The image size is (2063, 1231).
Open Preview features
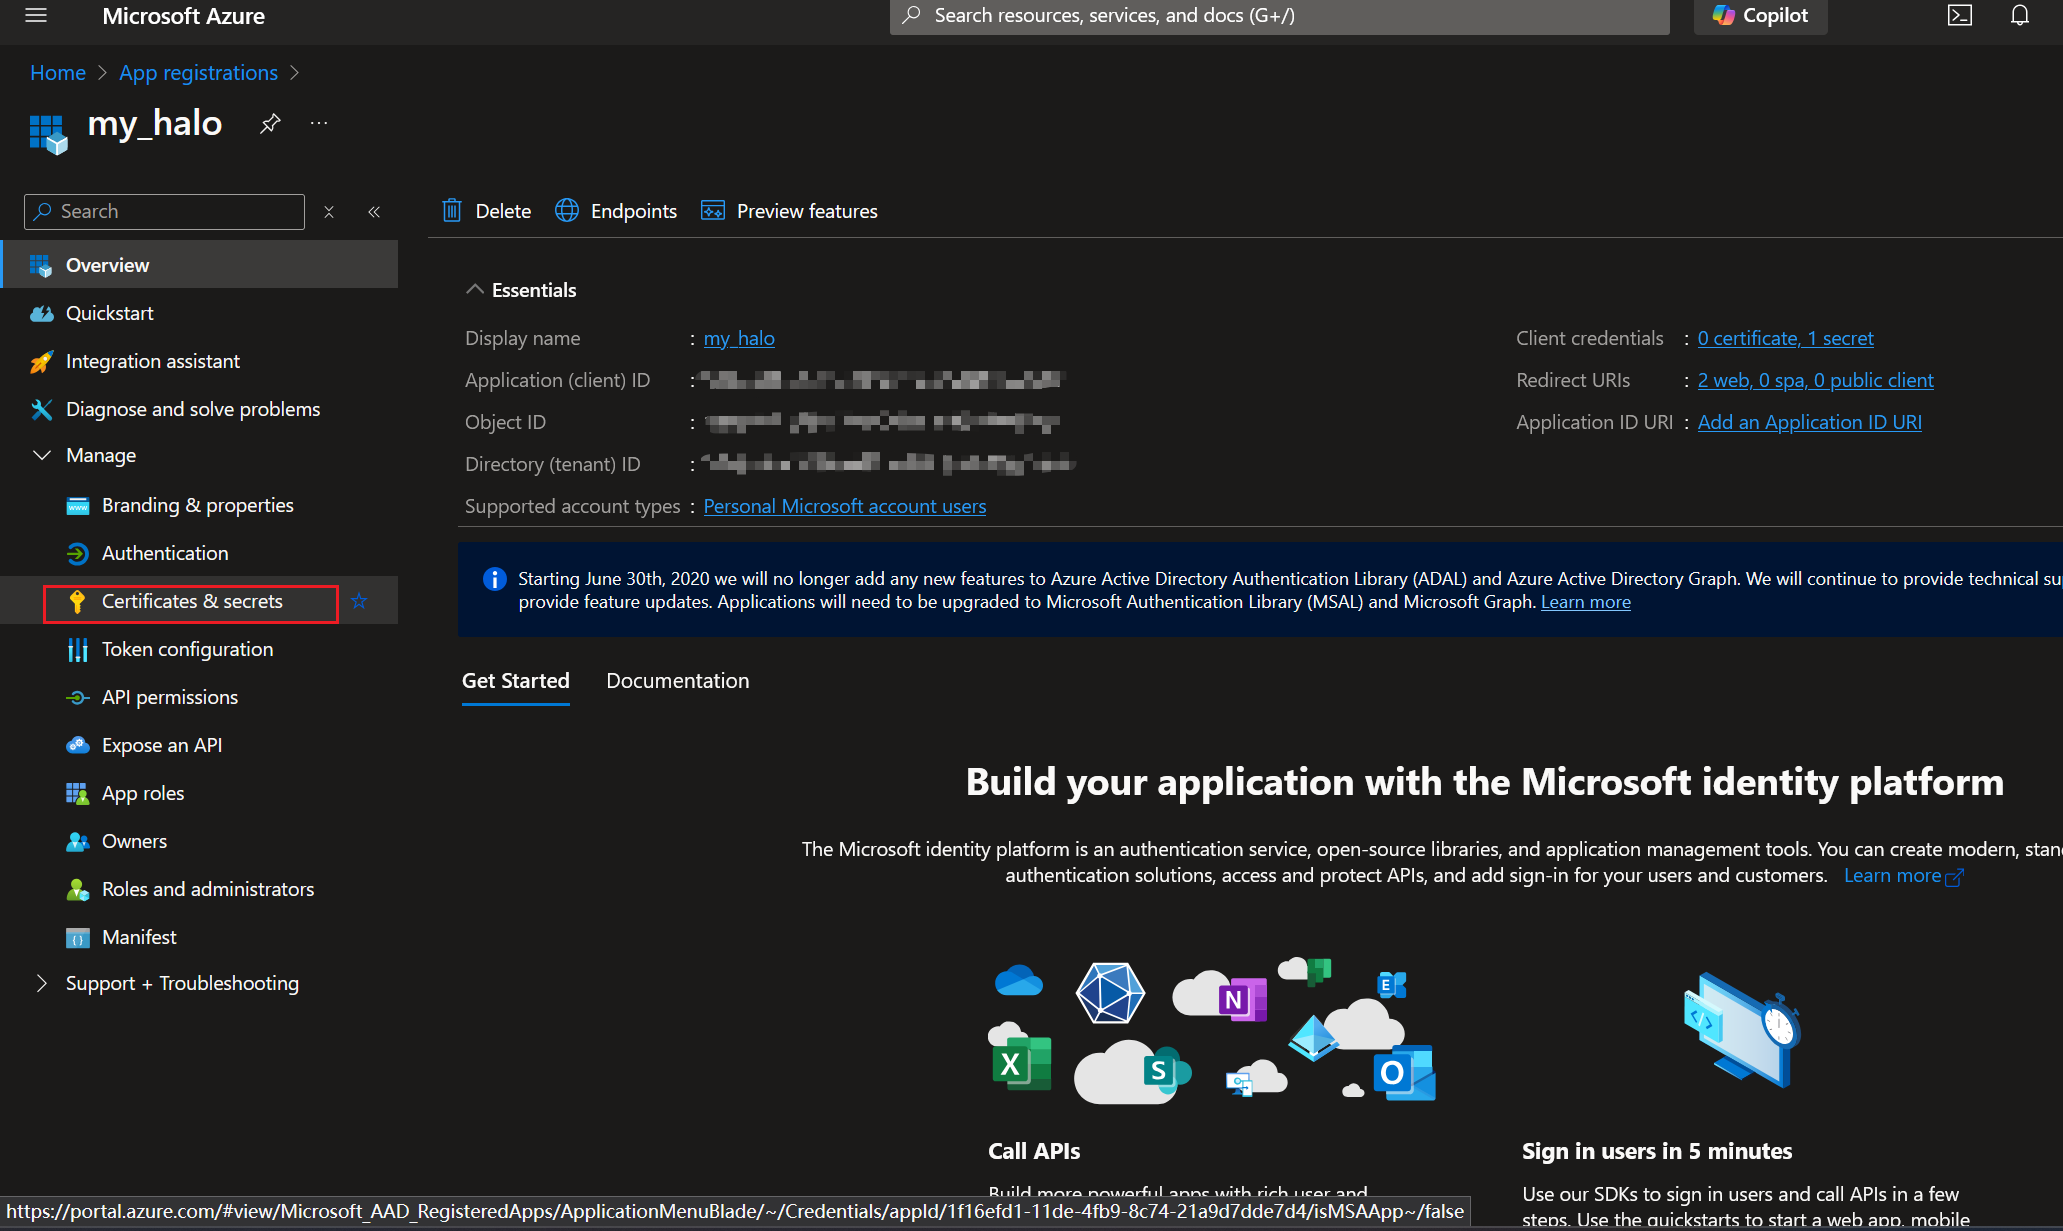pos(789,211)
